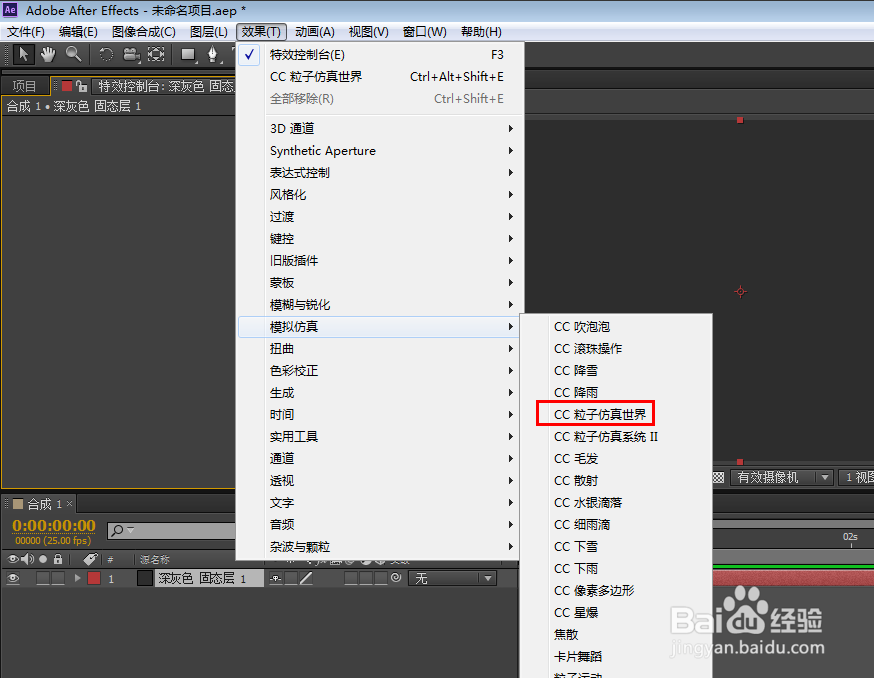
Task: Click the video eye column header icon
Action: [x=13, y=559]
